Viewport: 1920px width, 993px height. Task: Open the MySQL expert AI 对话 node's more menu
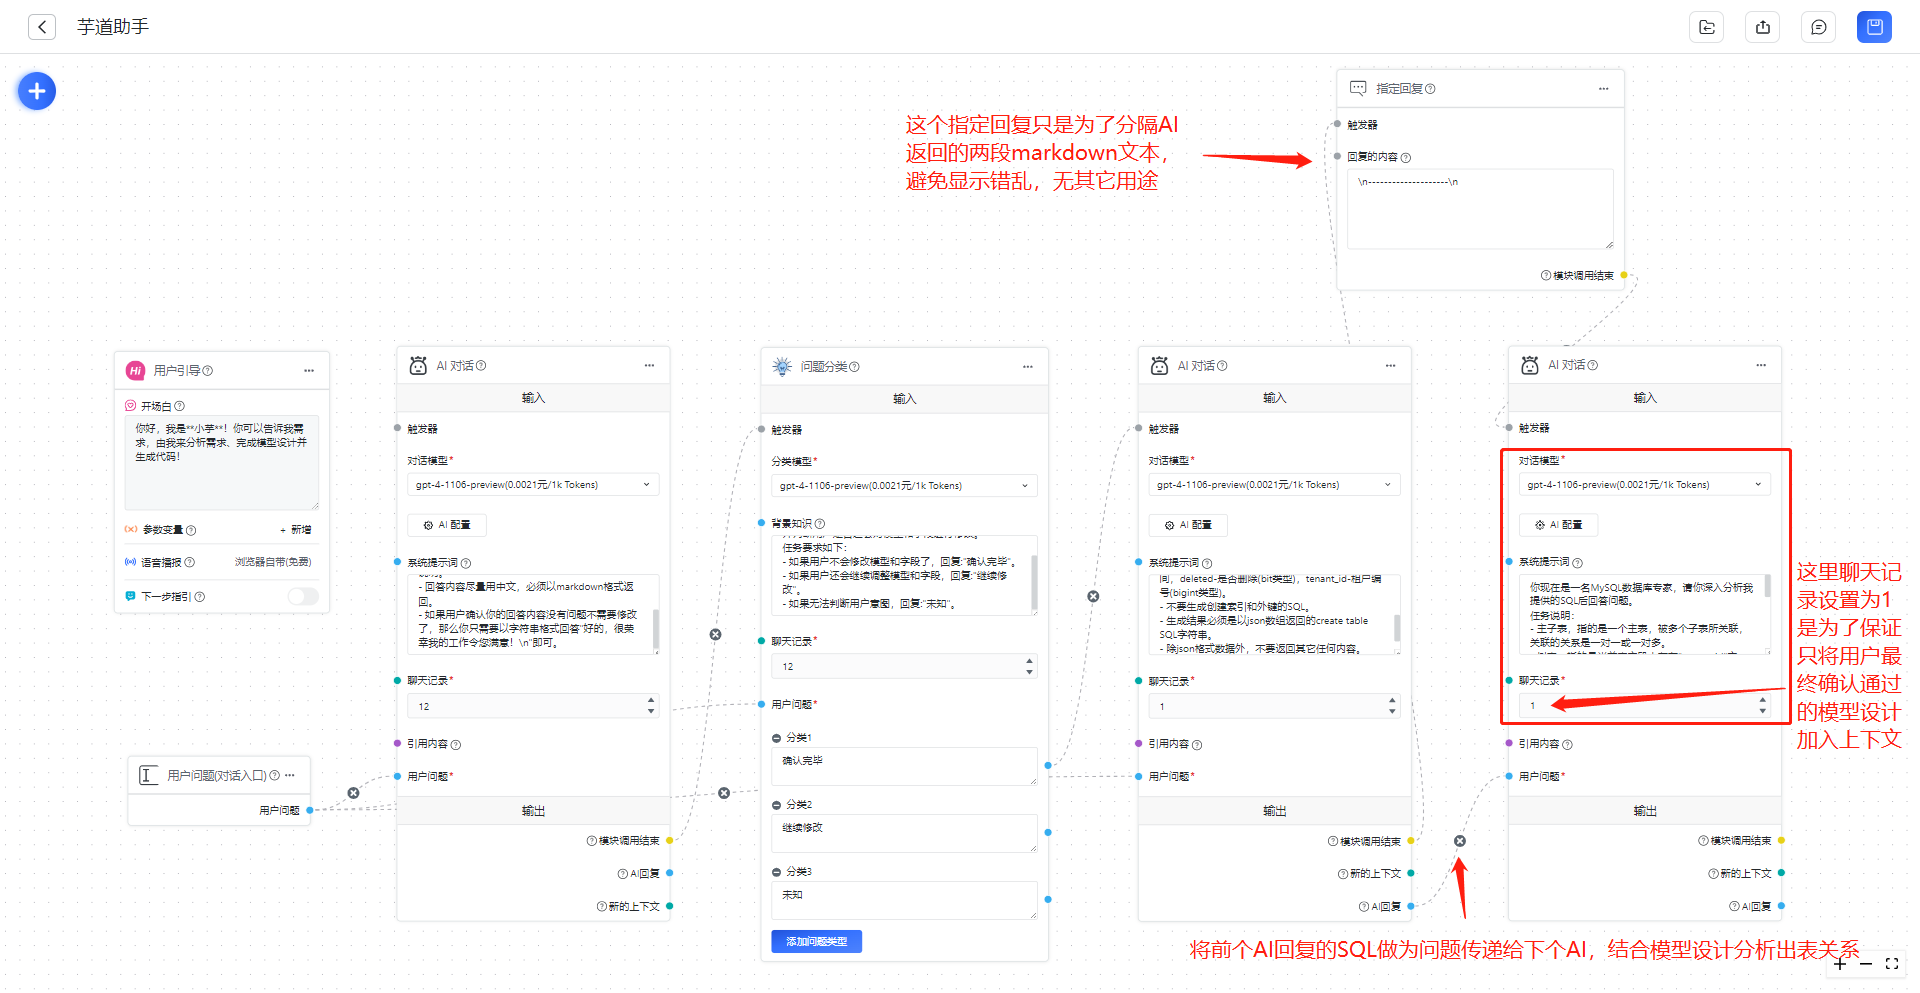pyautogui.click(x=1761, y=365)
